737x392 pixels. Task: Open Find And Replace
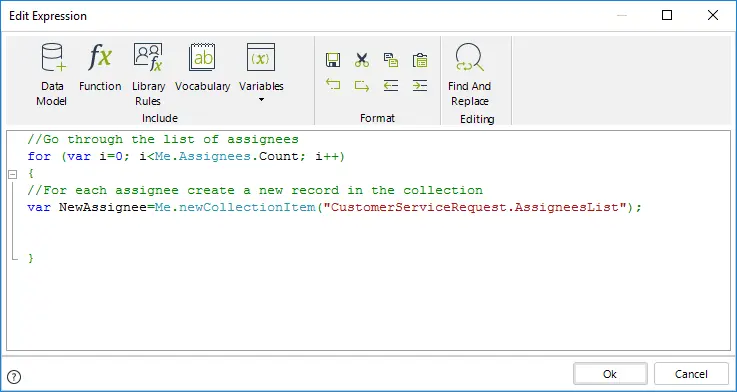469,74
